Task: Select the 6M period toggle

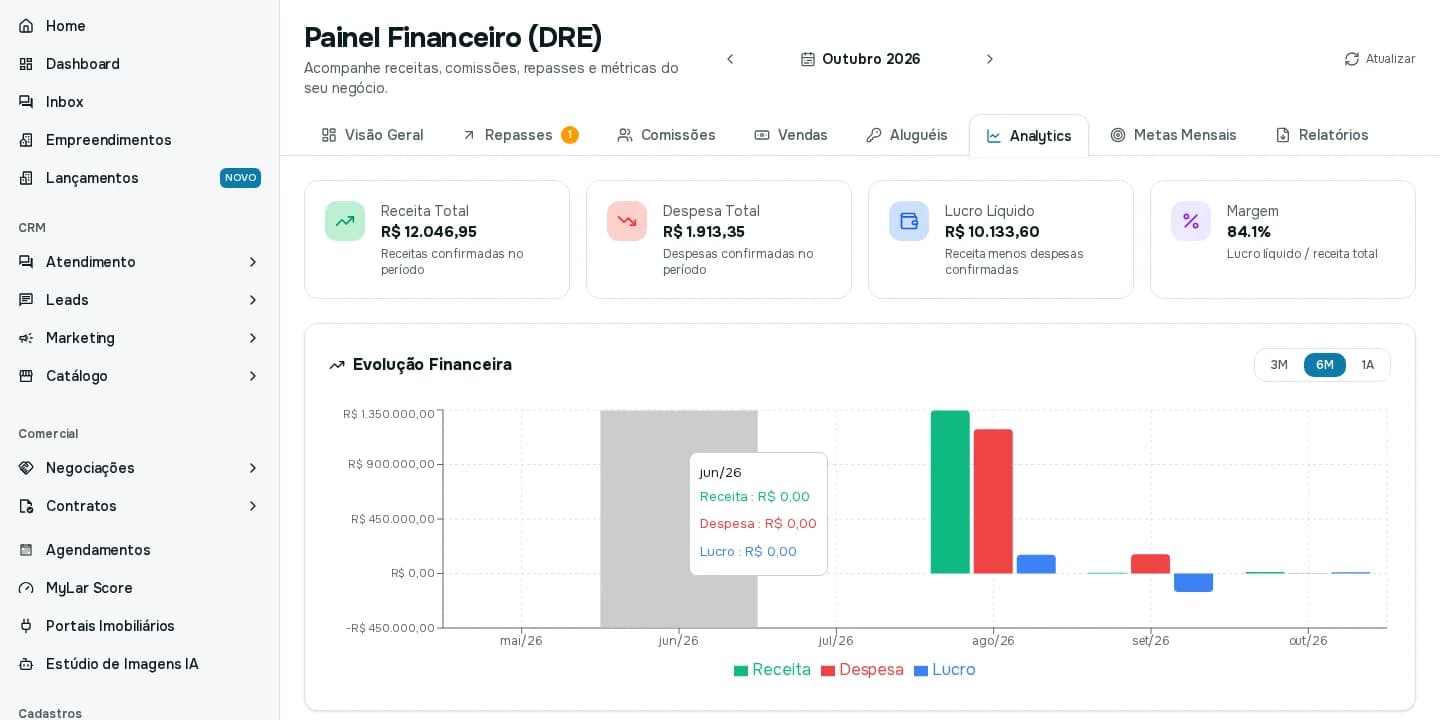Action: point(1325,365)
